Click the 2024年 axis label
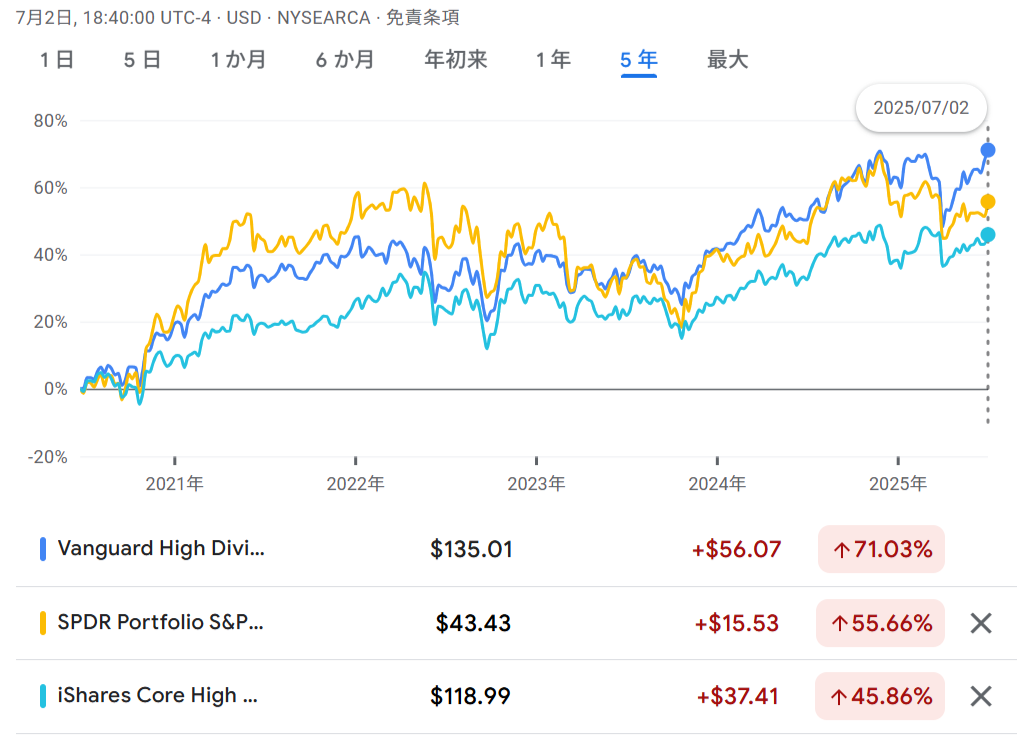 point(717,484)
